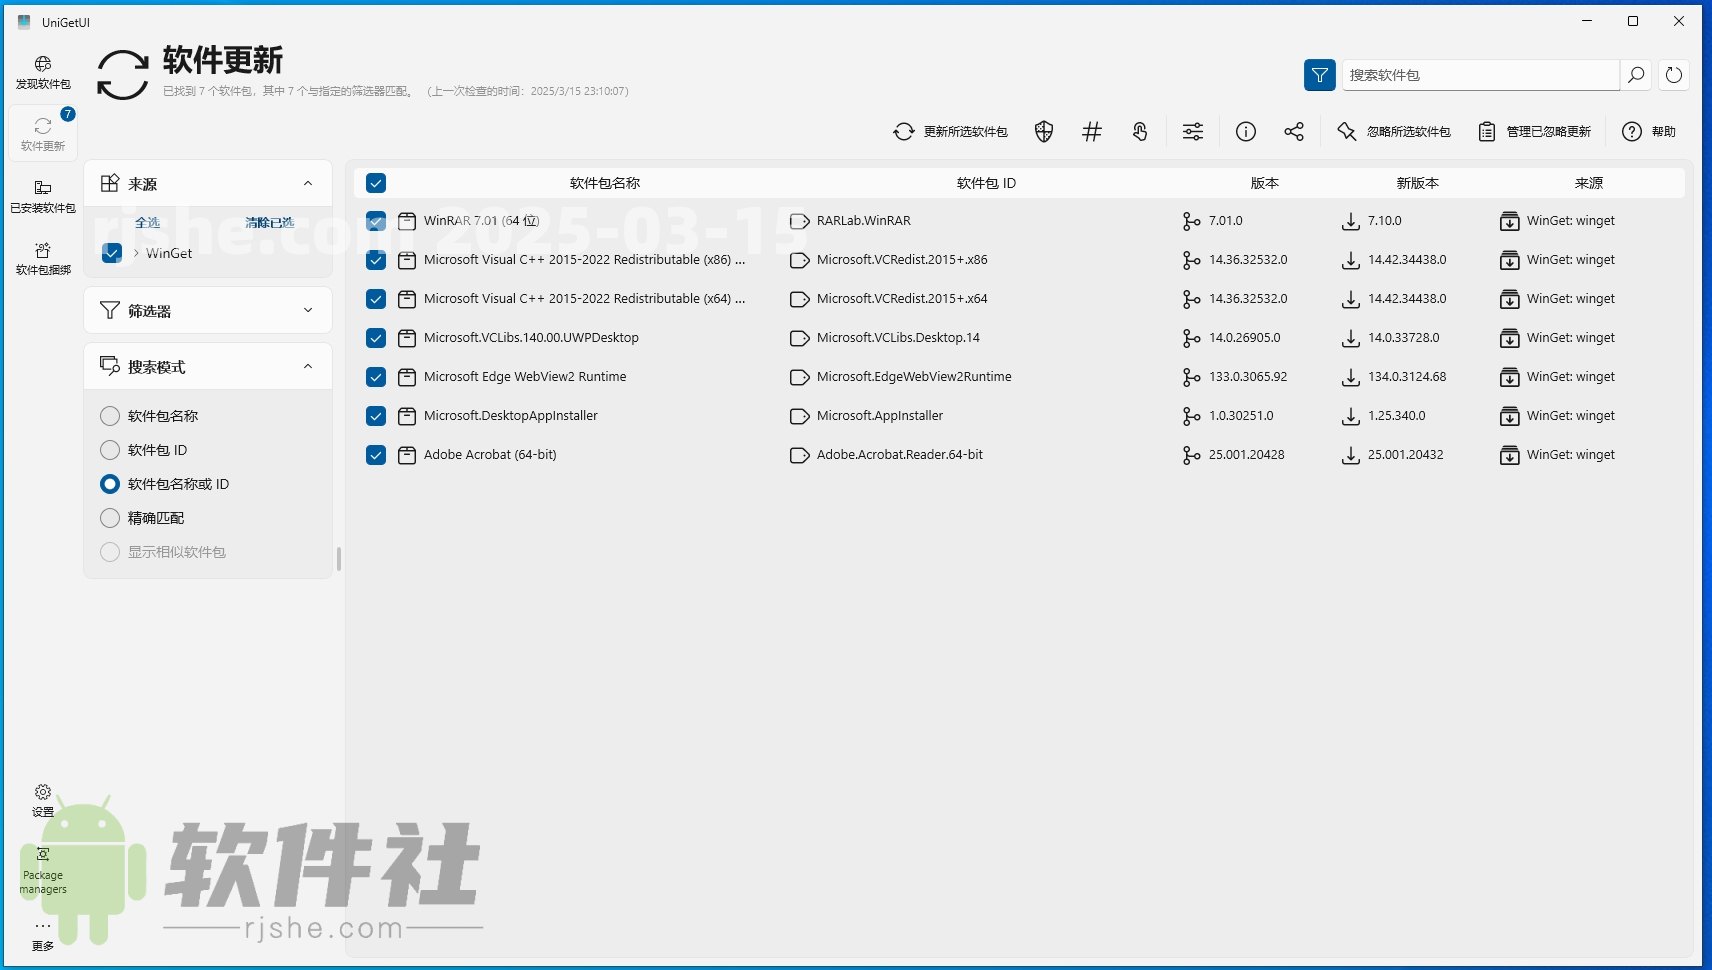The width and height of the screenshot is (1712, 970).
Task: Click the shield (administrator) icon in the toolbar
Action: 1043,131
